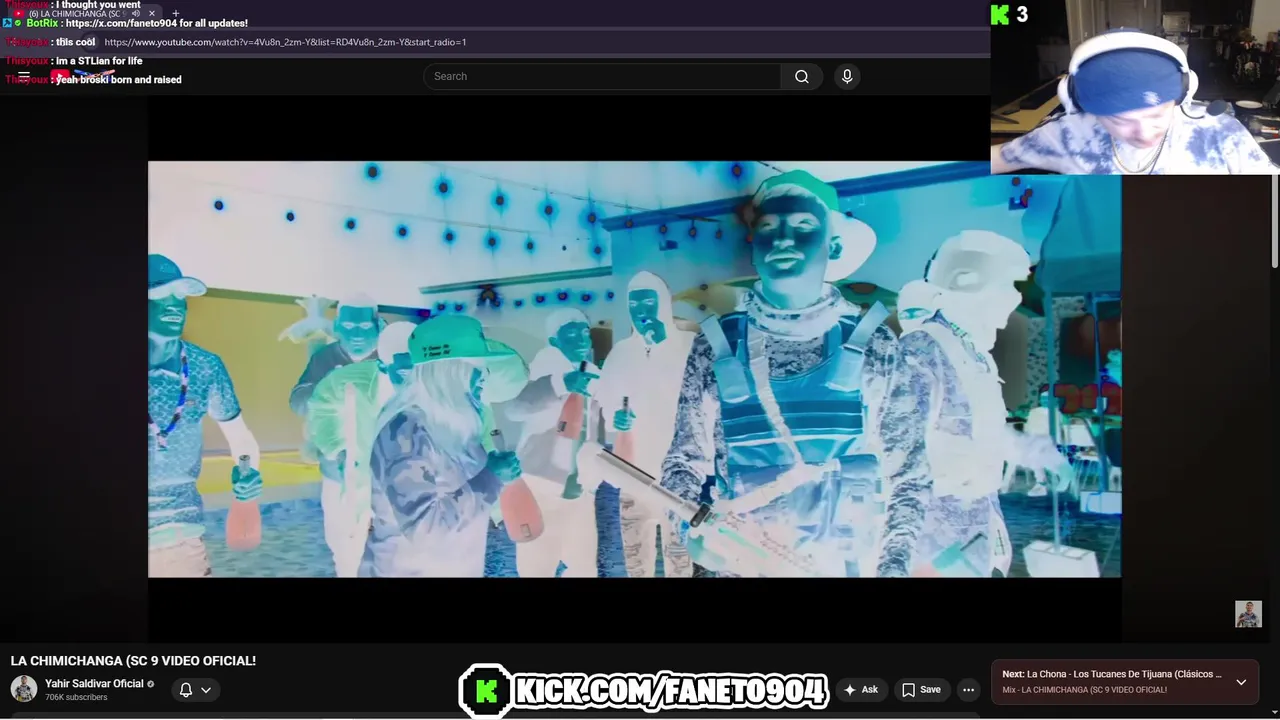Click the Ask button
1280x720 pixels.
(x=861, y=690)
